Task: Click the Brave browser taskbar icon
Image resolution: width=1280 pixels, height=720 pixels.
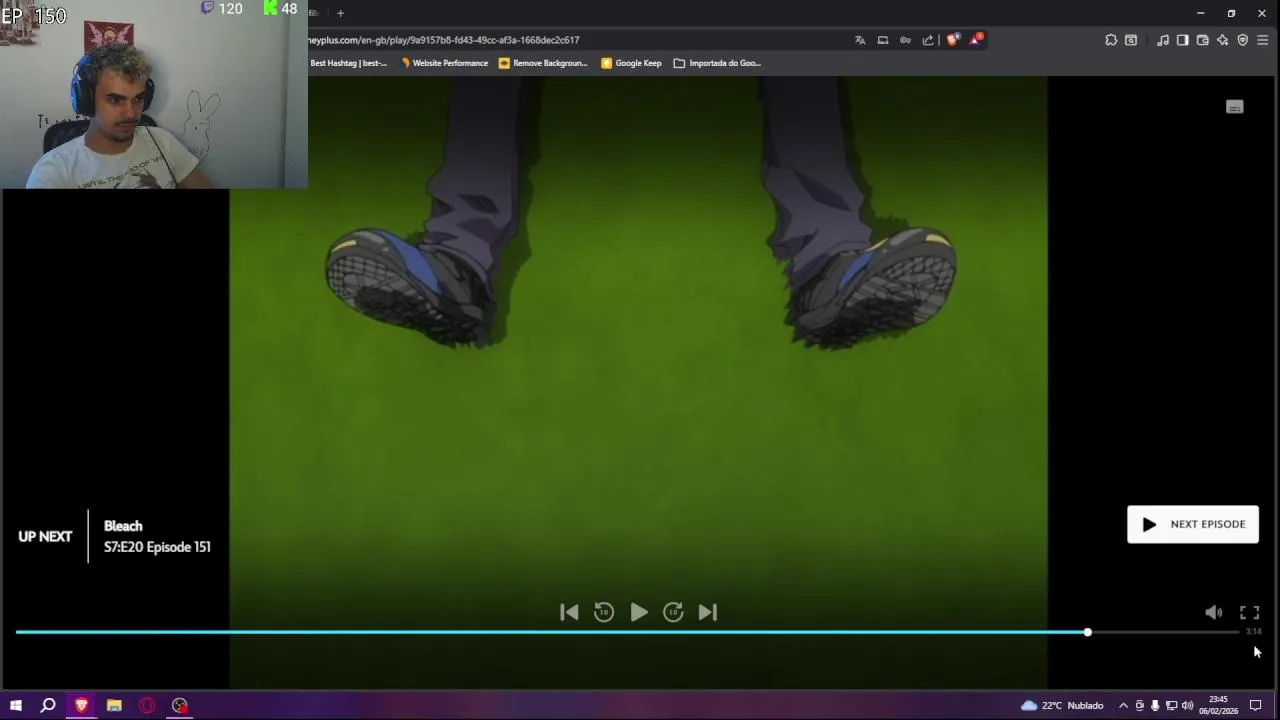Action: coord(81,705)
